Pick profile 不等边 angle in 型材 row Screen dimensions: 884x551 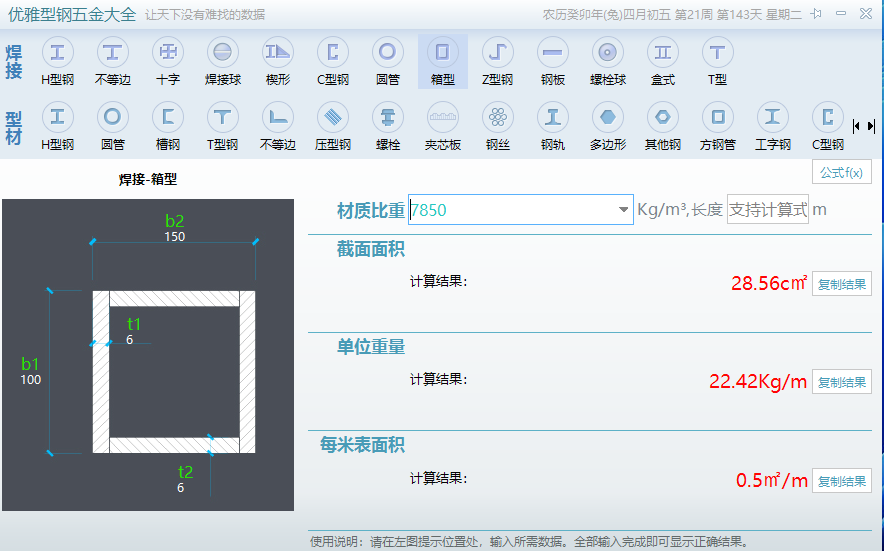pos(278,126)
